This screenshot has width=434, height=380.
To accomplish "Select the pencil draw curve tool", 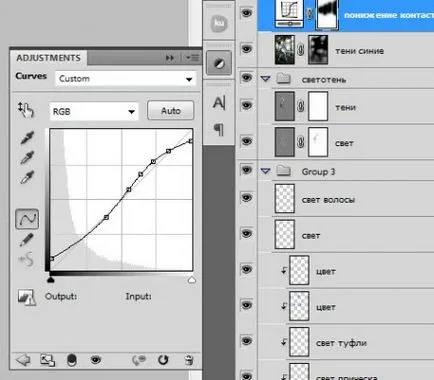I will click(26, 240).
